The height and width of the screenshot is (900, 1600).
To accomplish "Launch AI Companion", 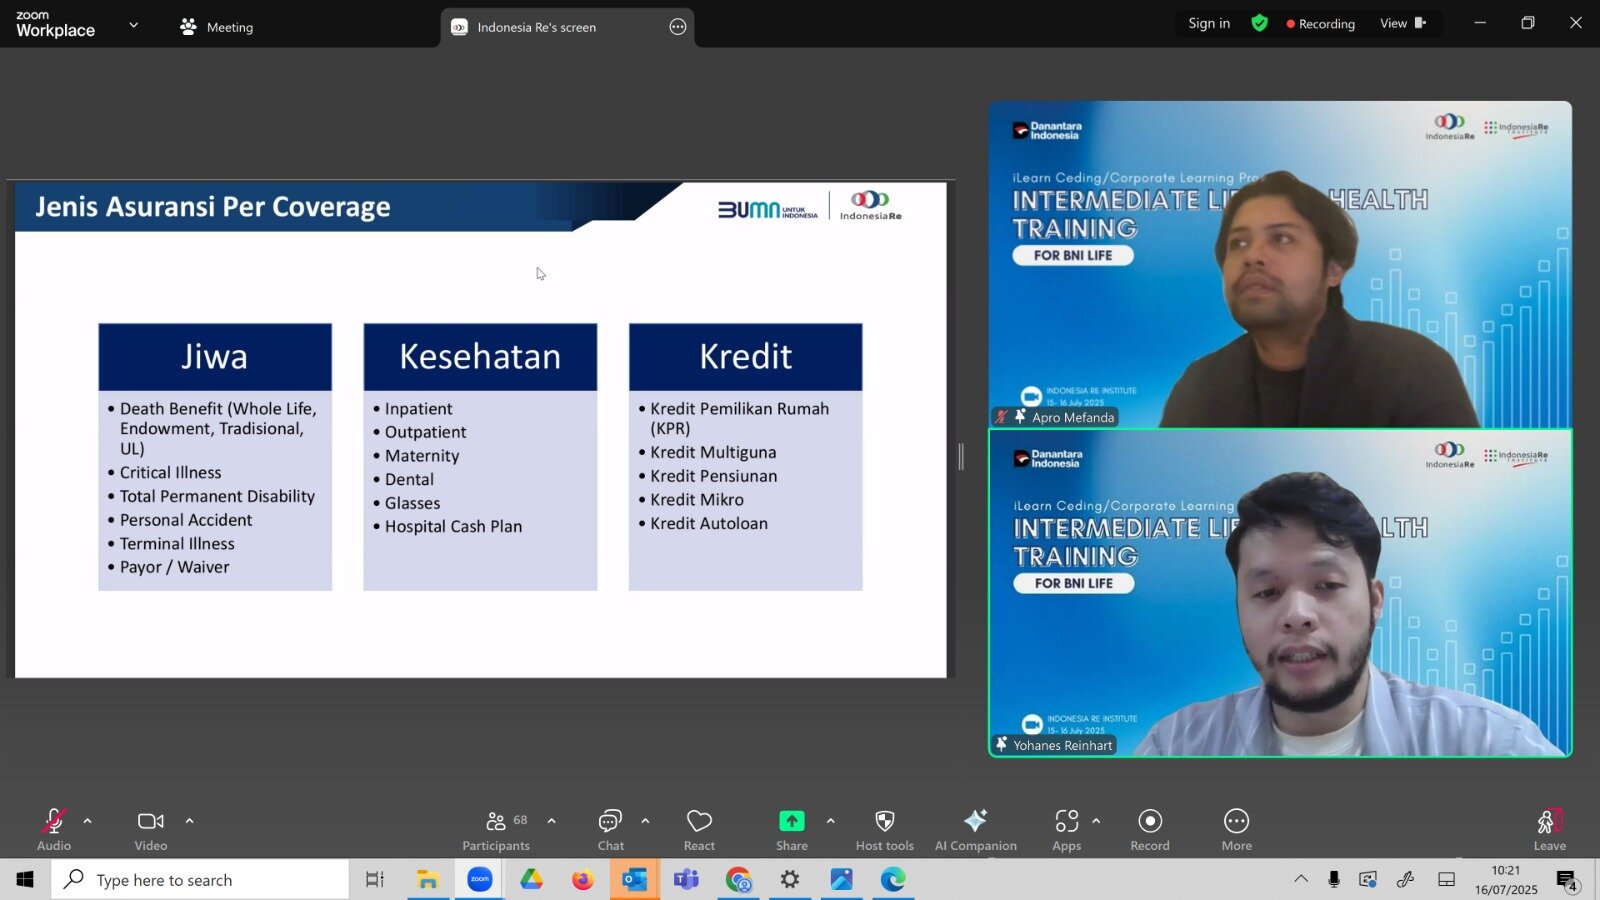I will (975, 829).
